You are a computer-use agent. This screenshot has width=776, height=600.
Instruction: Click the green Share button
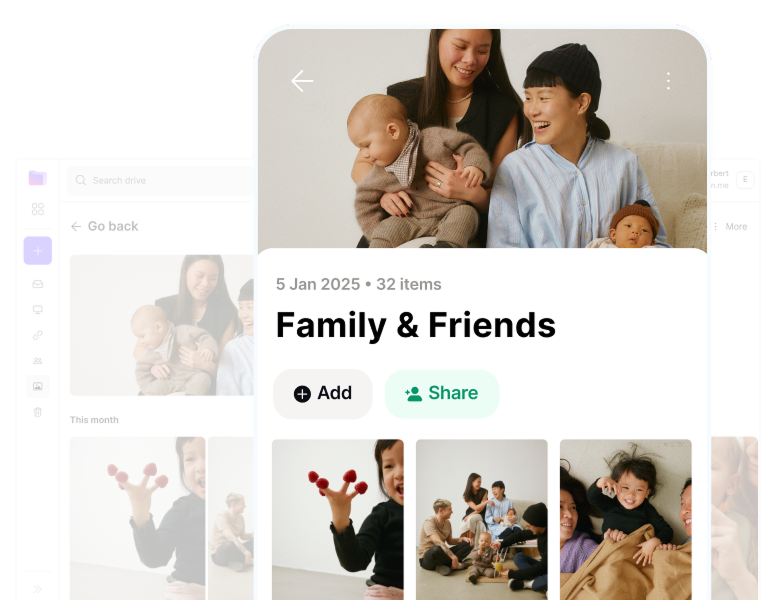(442, 394)
